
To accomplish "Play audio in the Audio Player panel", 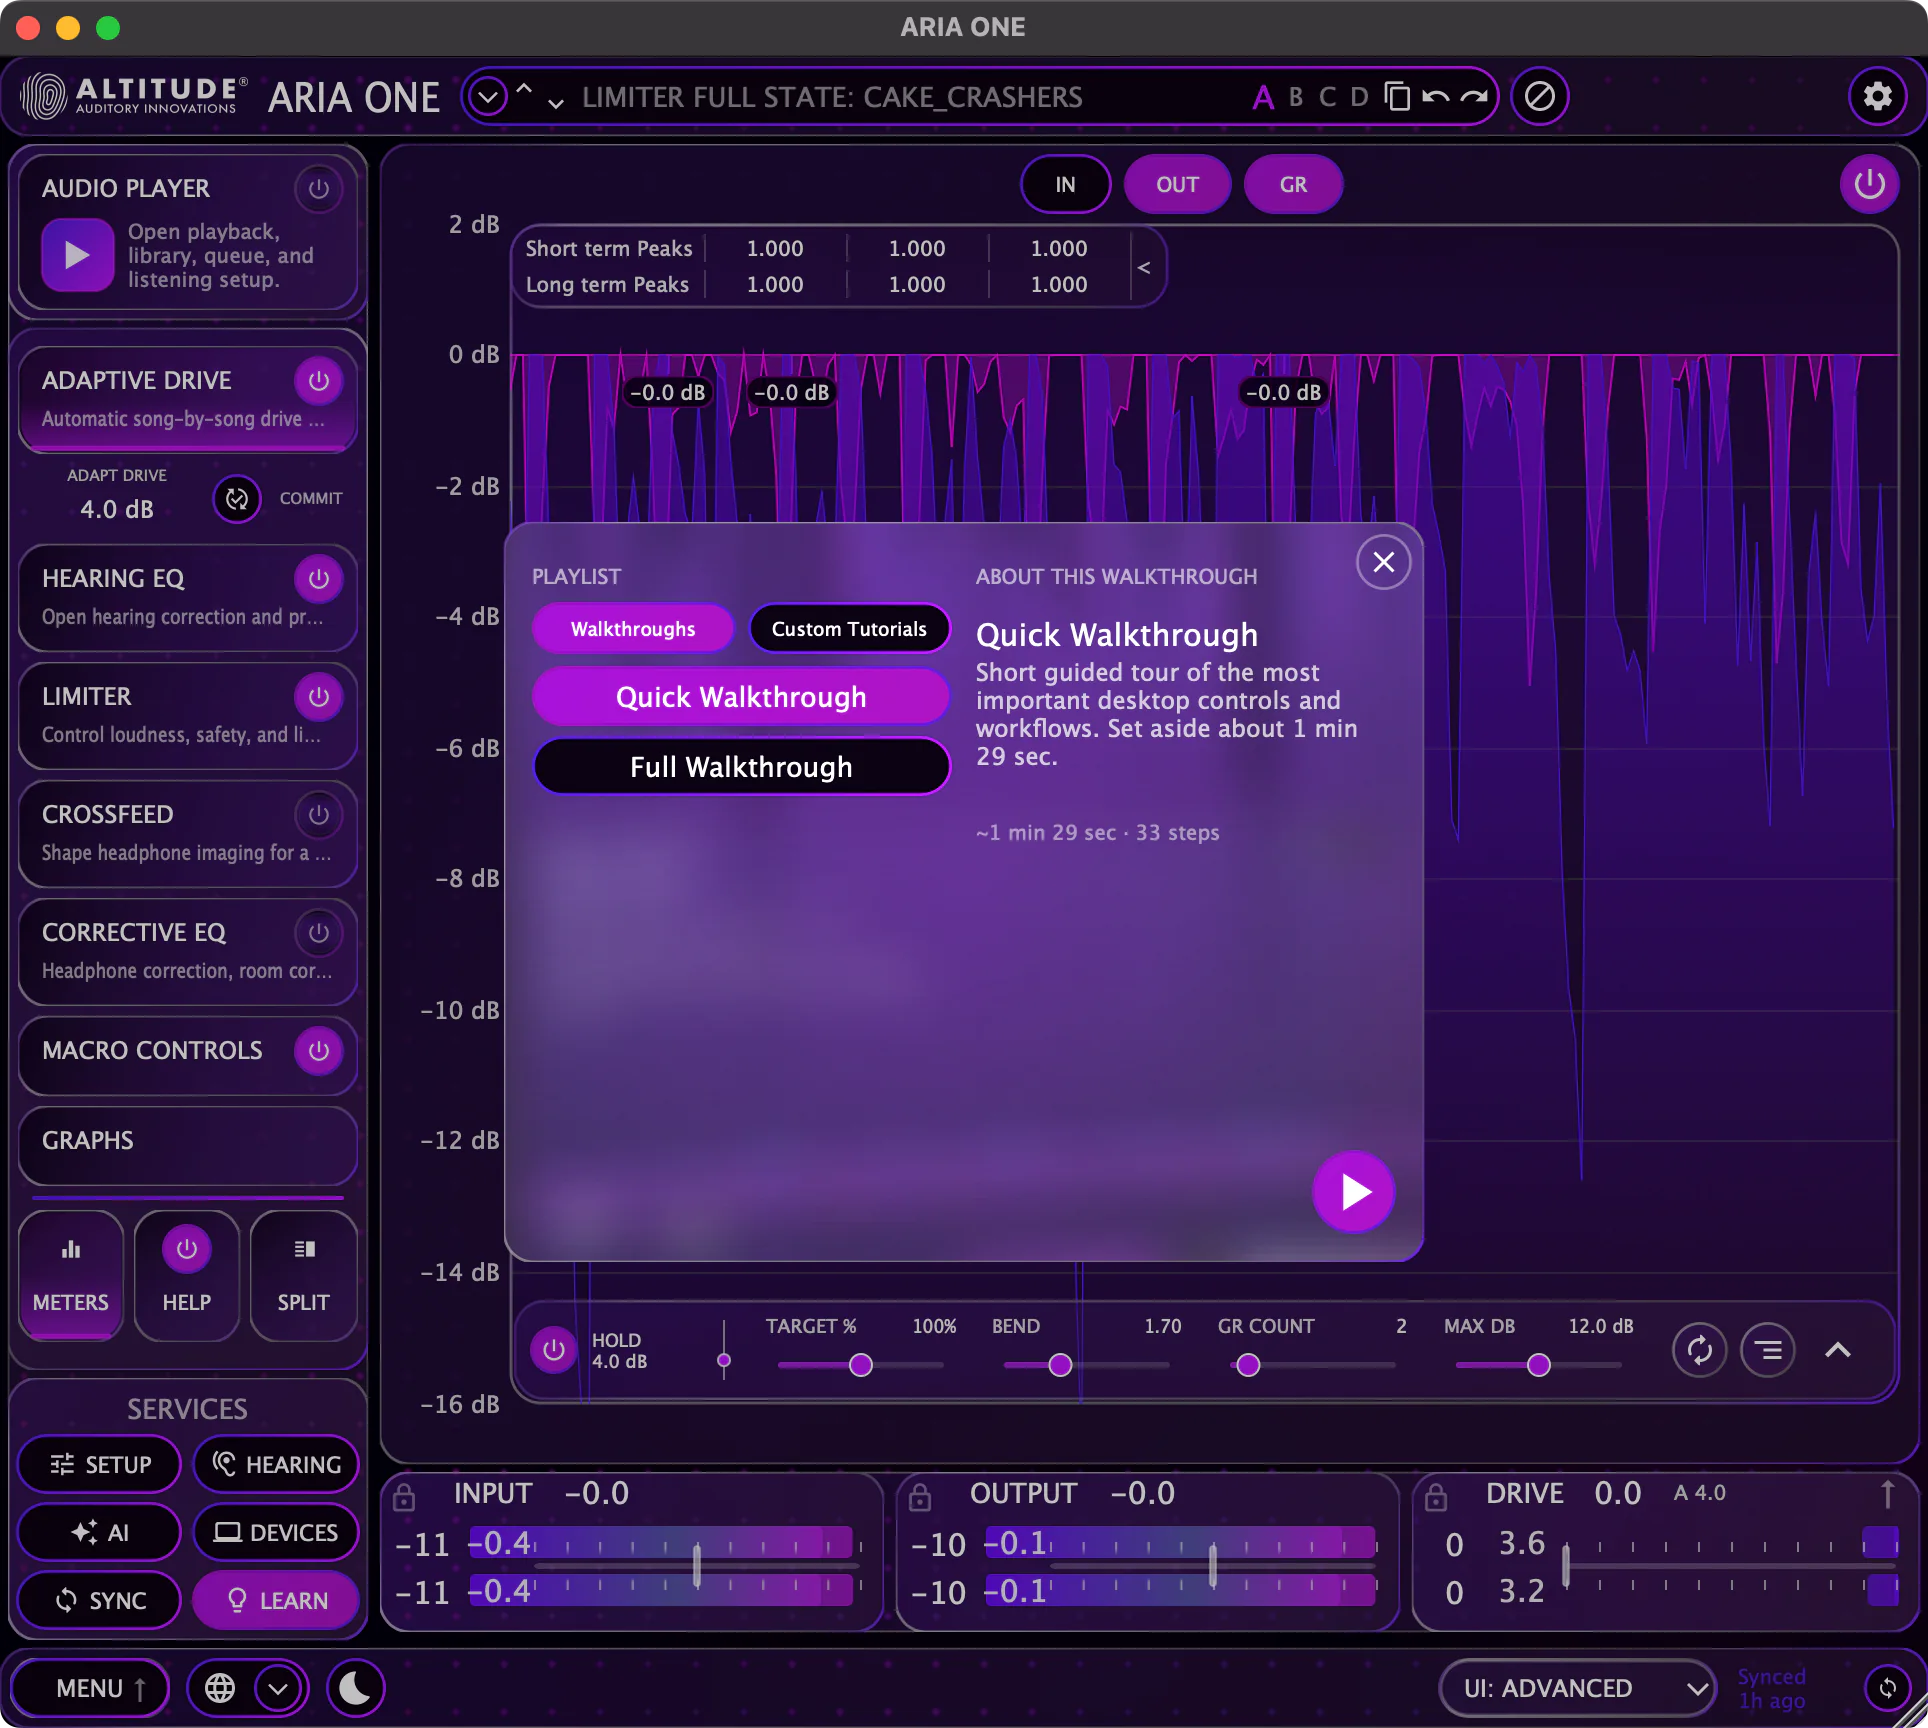I will pyautogui.click(x=77, y=255).
